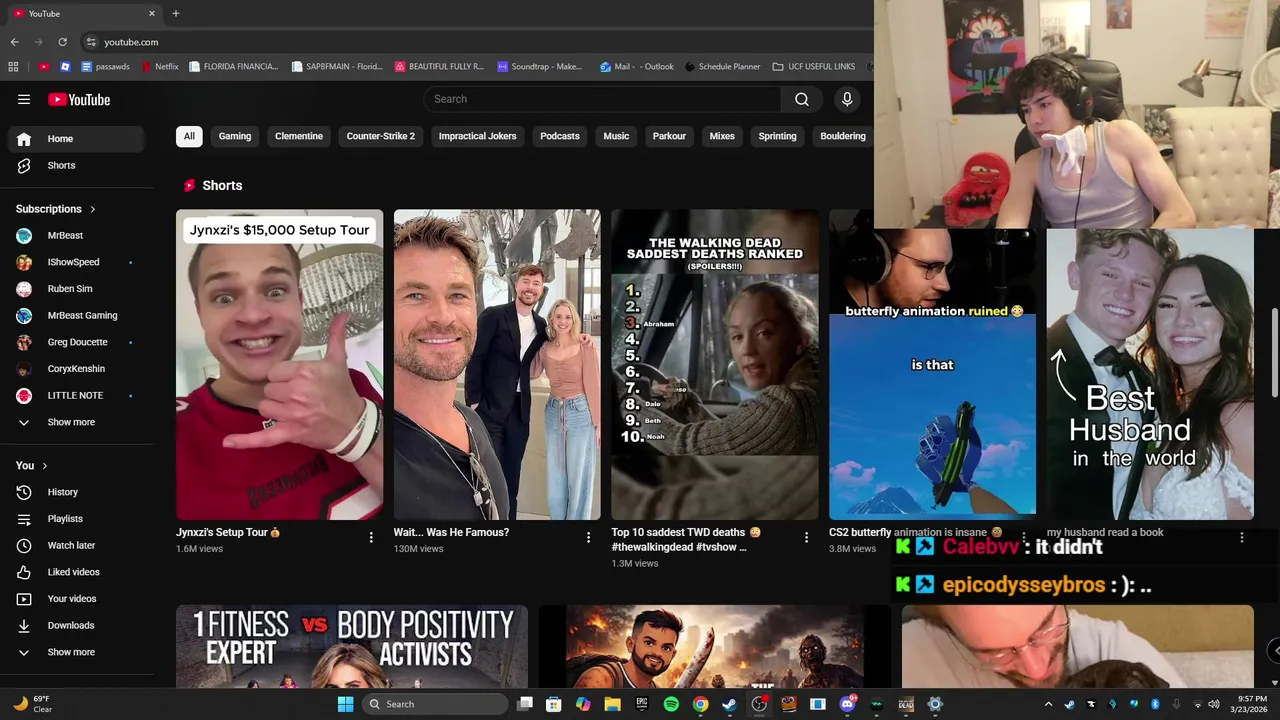Screen dimensions: 1280x720
Task: Select the Gaming filter chip
Action: click(235, 136)
